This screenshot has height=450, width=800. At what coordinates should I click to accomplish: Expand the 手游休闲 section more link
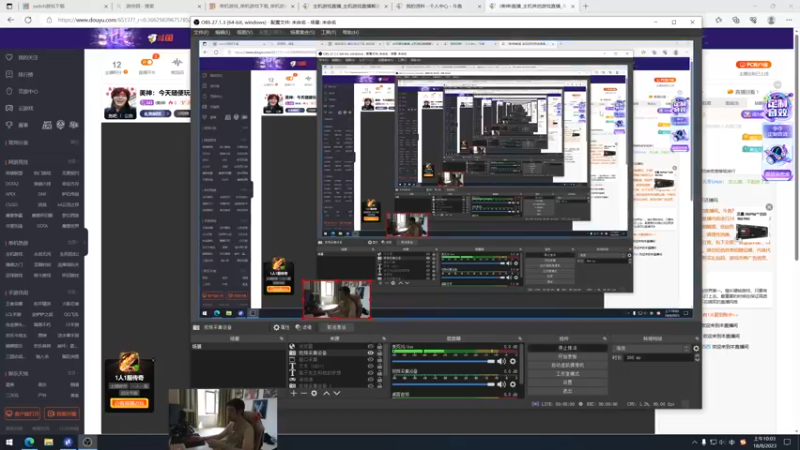point(73,292)
